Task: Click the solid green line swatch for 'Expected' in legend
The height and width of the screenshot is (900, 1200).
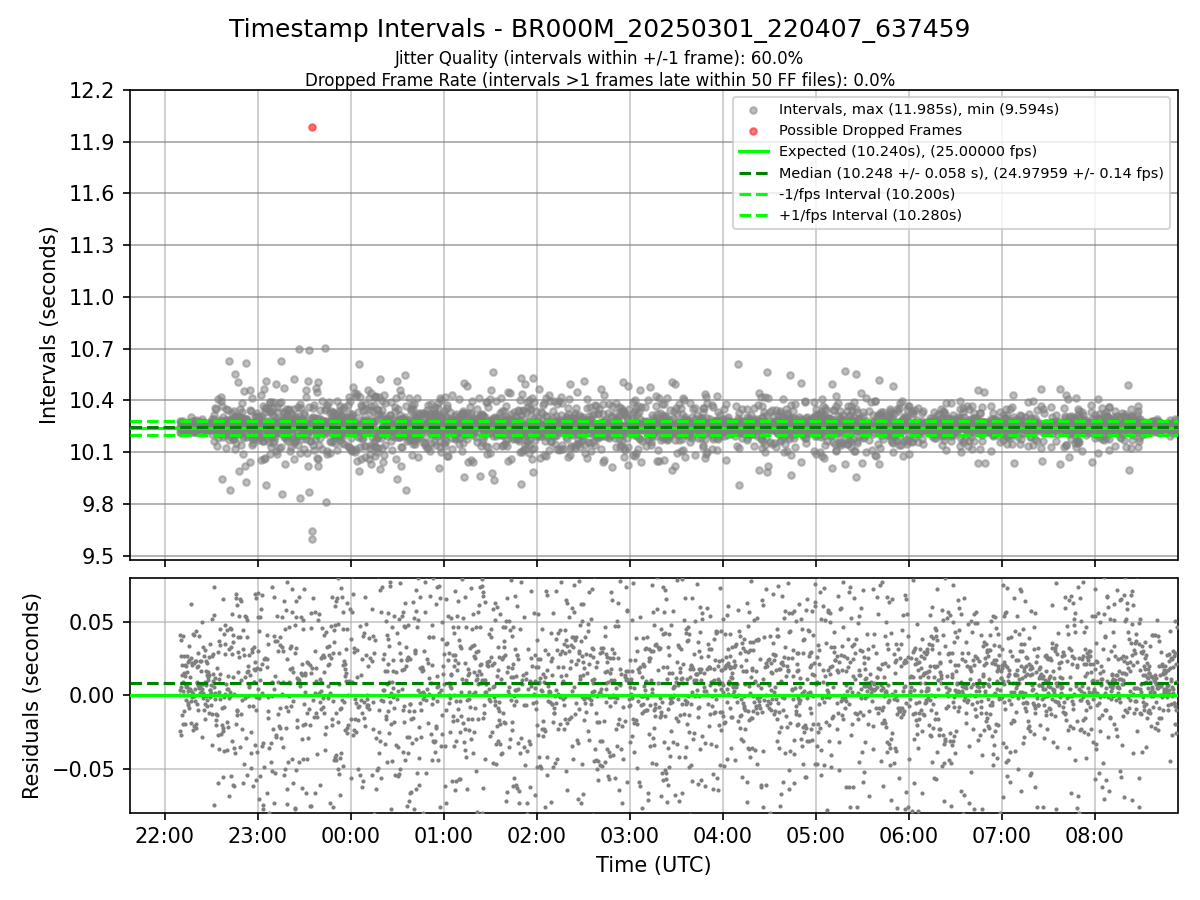Action: 752,151
